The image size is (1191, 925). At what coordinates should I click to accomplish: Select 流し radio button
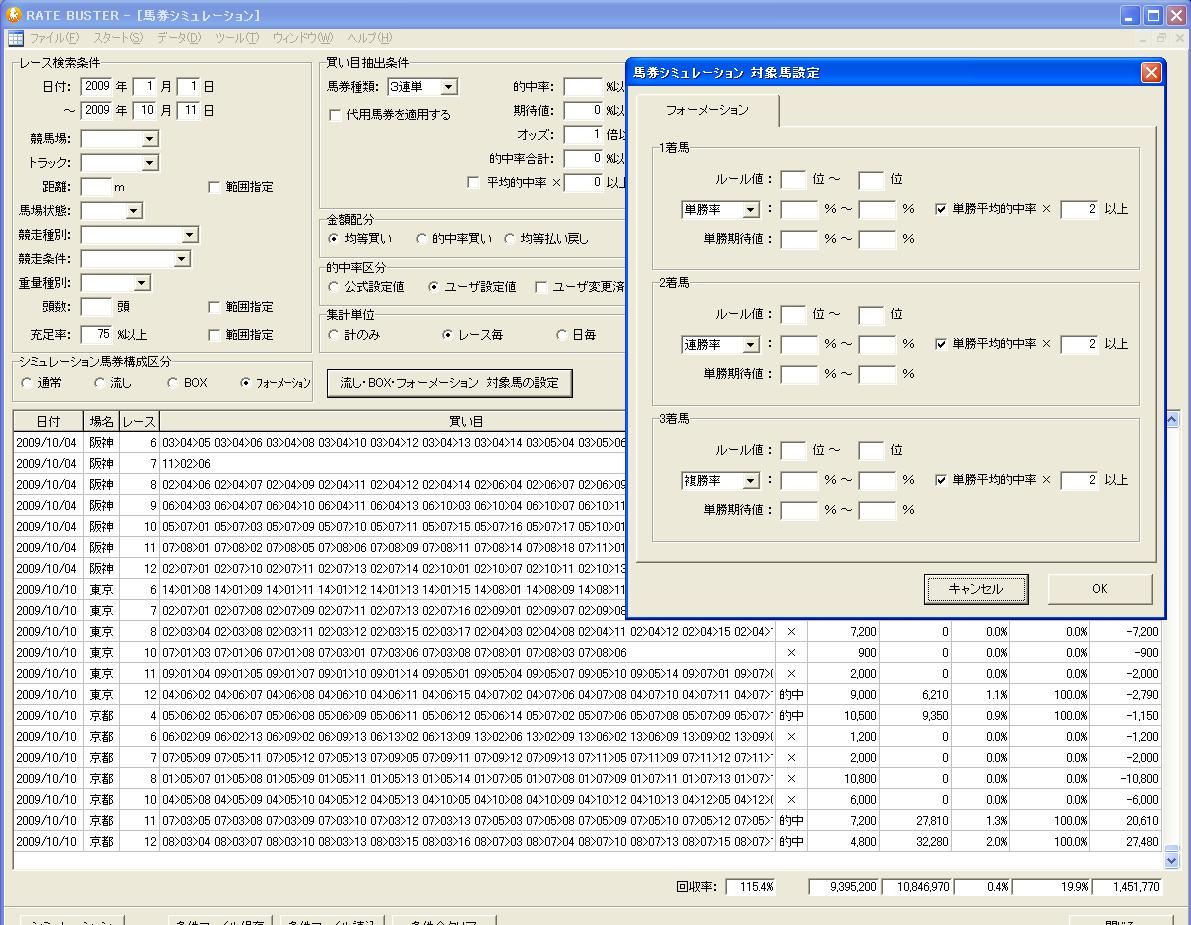(100, 383)
